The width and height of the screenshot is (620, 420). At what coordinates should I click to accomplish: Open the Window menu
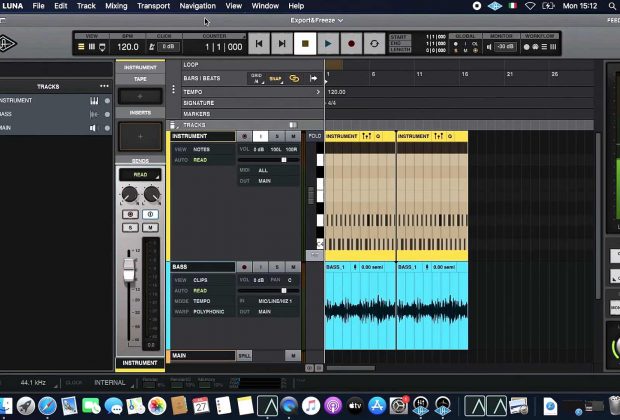point(265,6)
